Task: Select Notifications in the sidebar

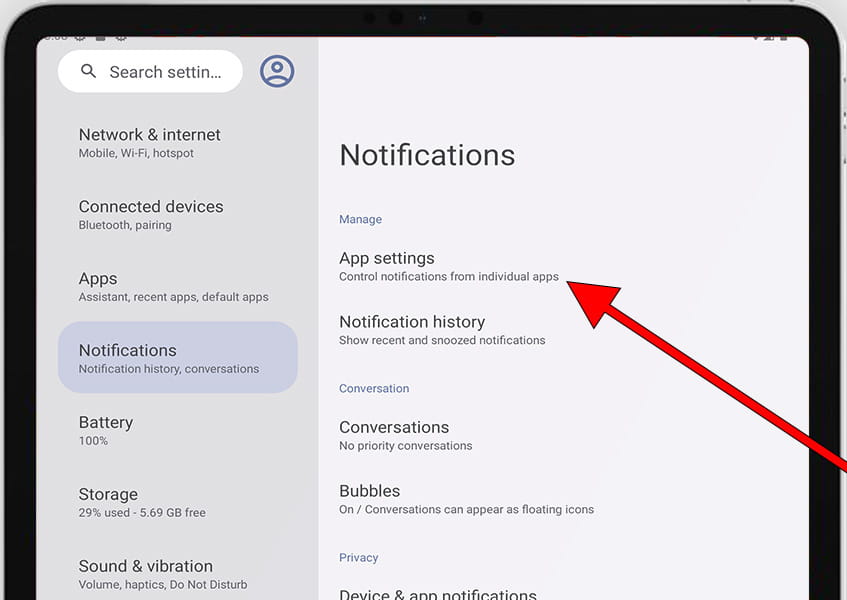Action: [177, 358]
